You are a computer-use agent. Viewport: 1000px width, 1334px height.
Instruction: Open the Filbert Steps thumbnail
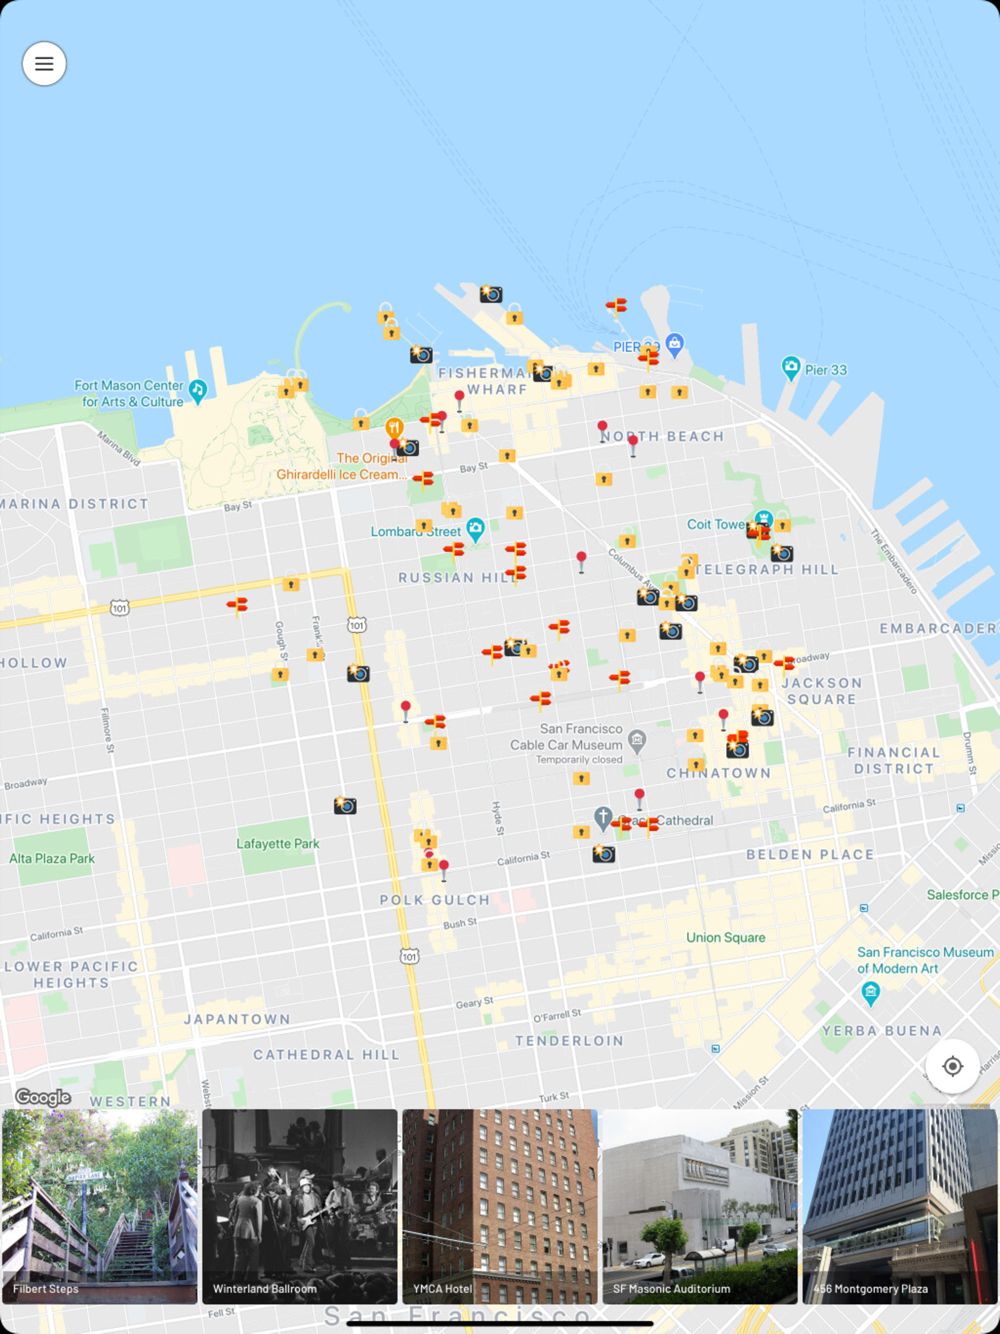click(100, 1206)
